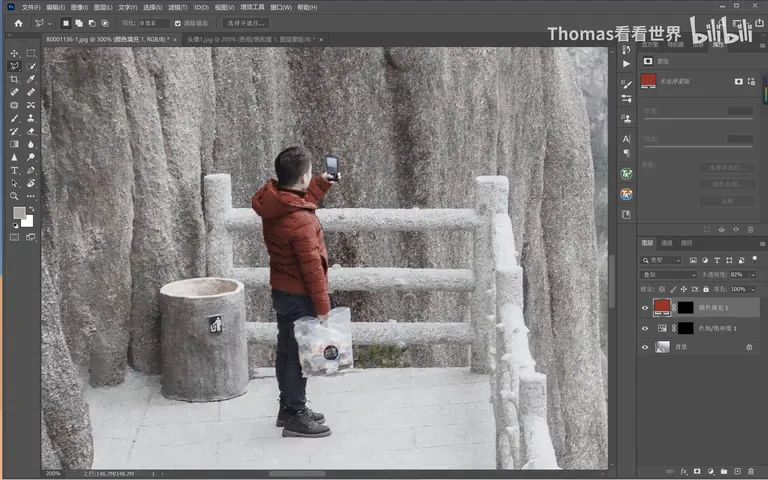
Task: Select the Crop tool
Action: 14,79
